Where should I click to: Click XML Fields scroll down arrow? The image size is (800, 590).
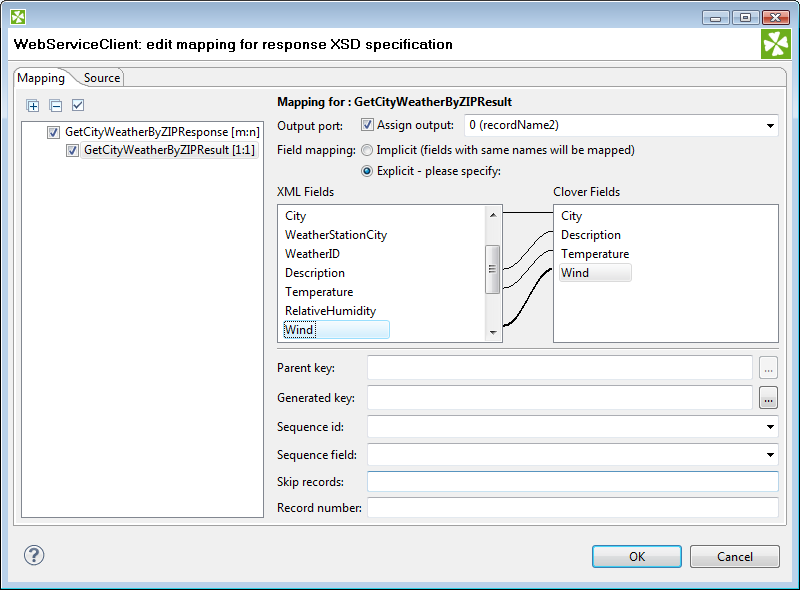coord(493,332)
